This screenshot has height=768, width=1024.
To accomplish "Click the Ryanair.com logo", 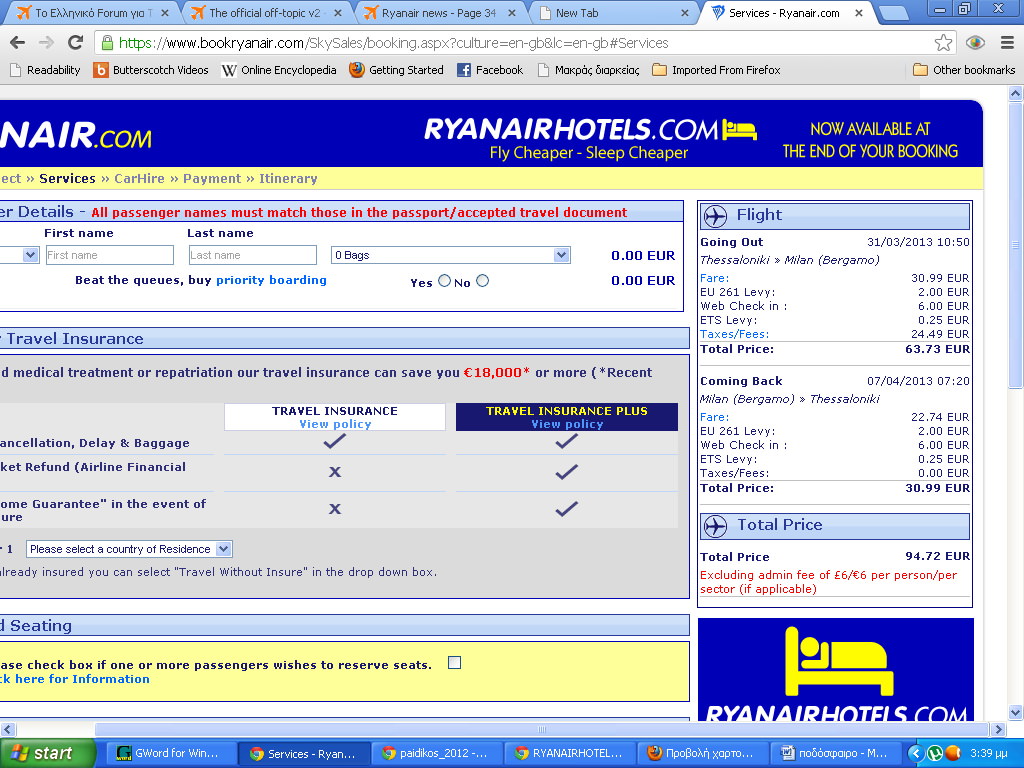I will click(76, 135).
